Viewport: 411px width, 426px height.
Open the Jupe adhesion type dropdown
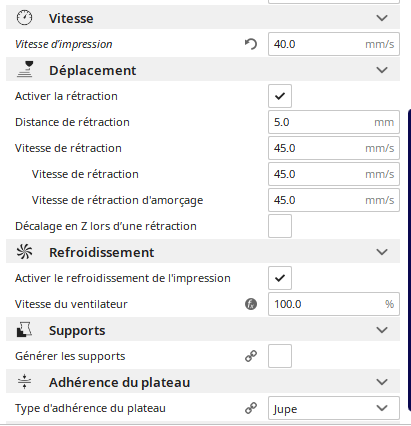point(334,408)
